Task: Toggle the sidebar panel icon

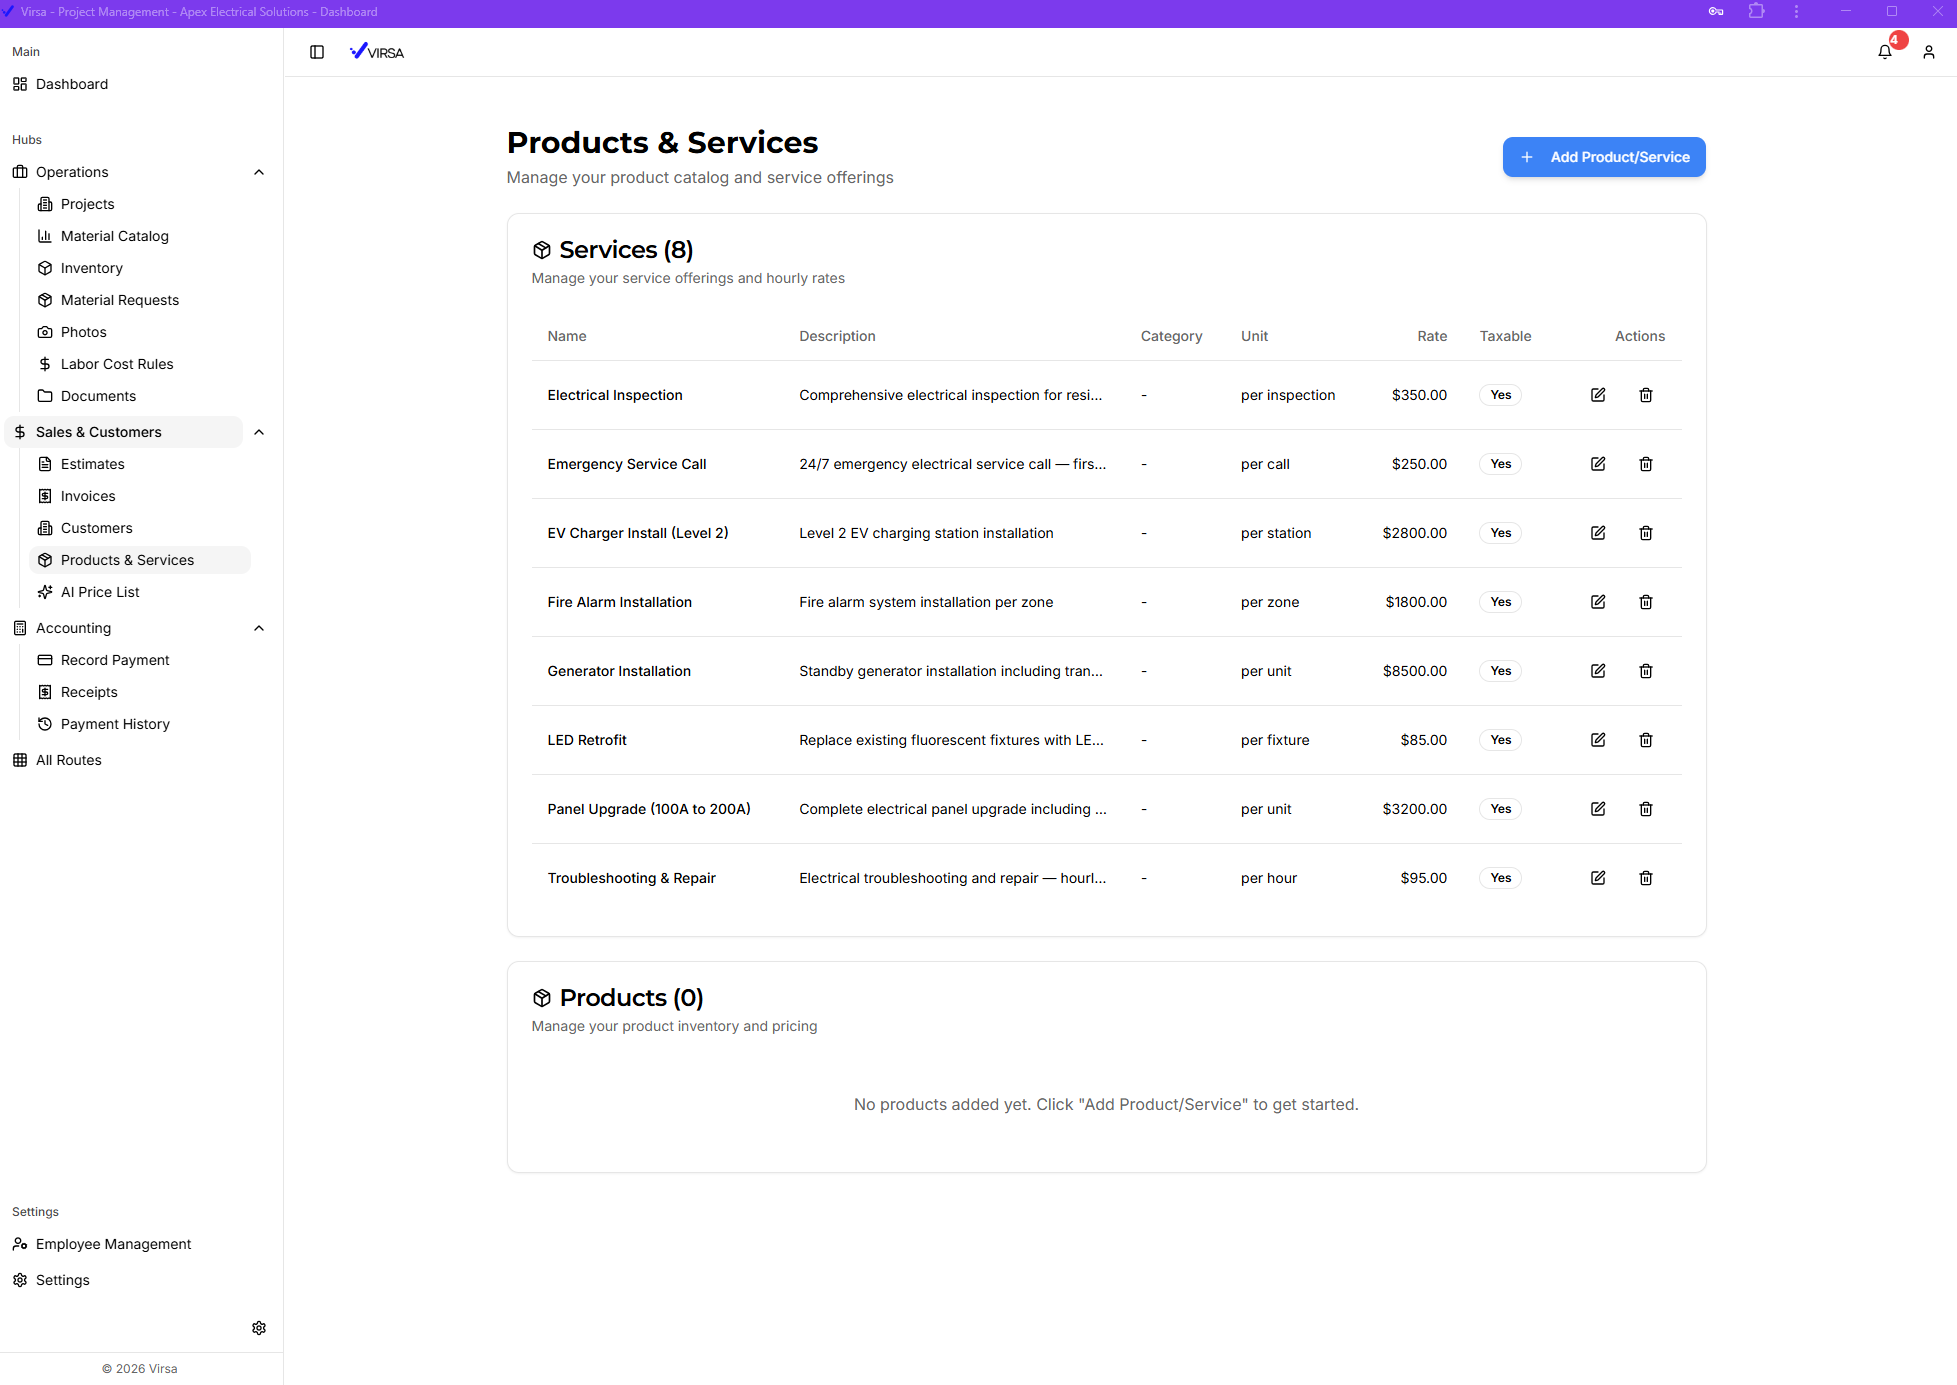Action: [x=317, y=52]
